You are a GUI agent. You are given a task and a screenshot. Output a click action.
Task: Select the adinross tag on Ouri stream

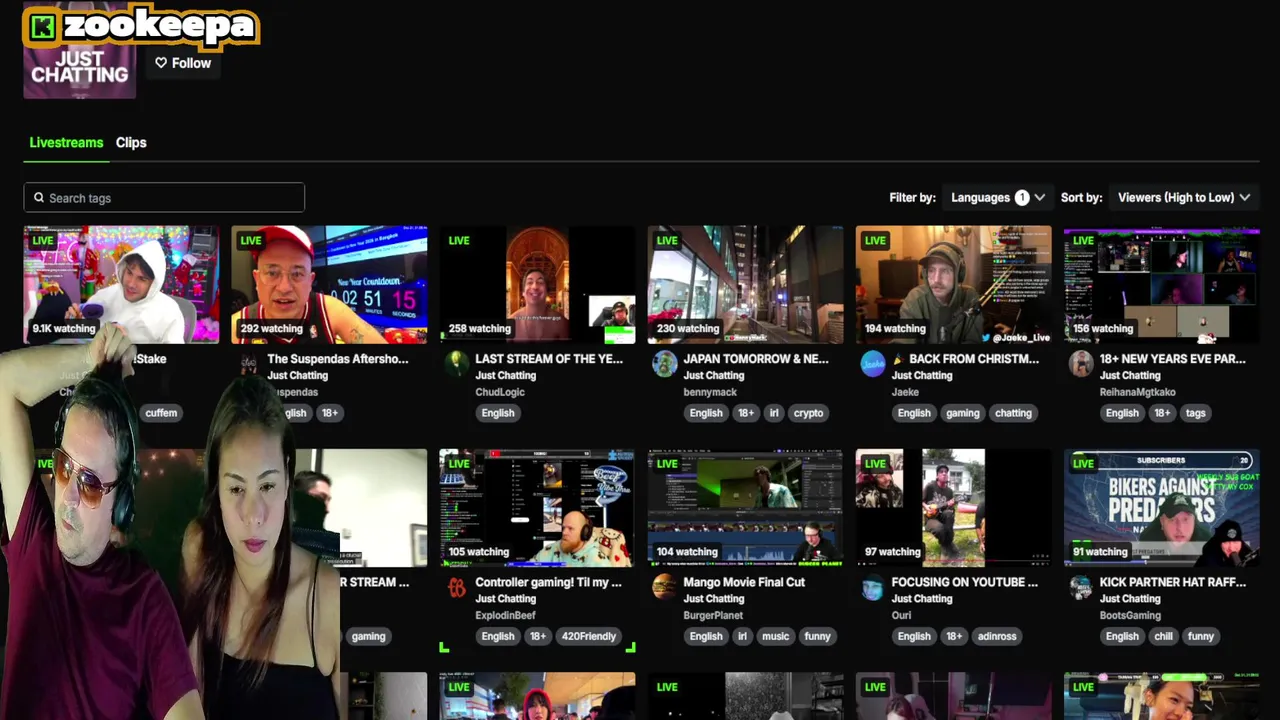point(996,636)
